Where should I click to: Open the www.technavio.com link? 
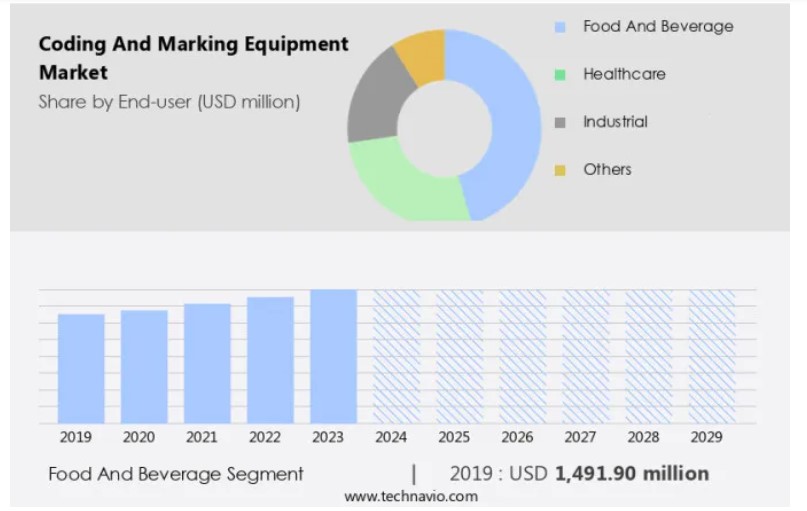[411, 496]
